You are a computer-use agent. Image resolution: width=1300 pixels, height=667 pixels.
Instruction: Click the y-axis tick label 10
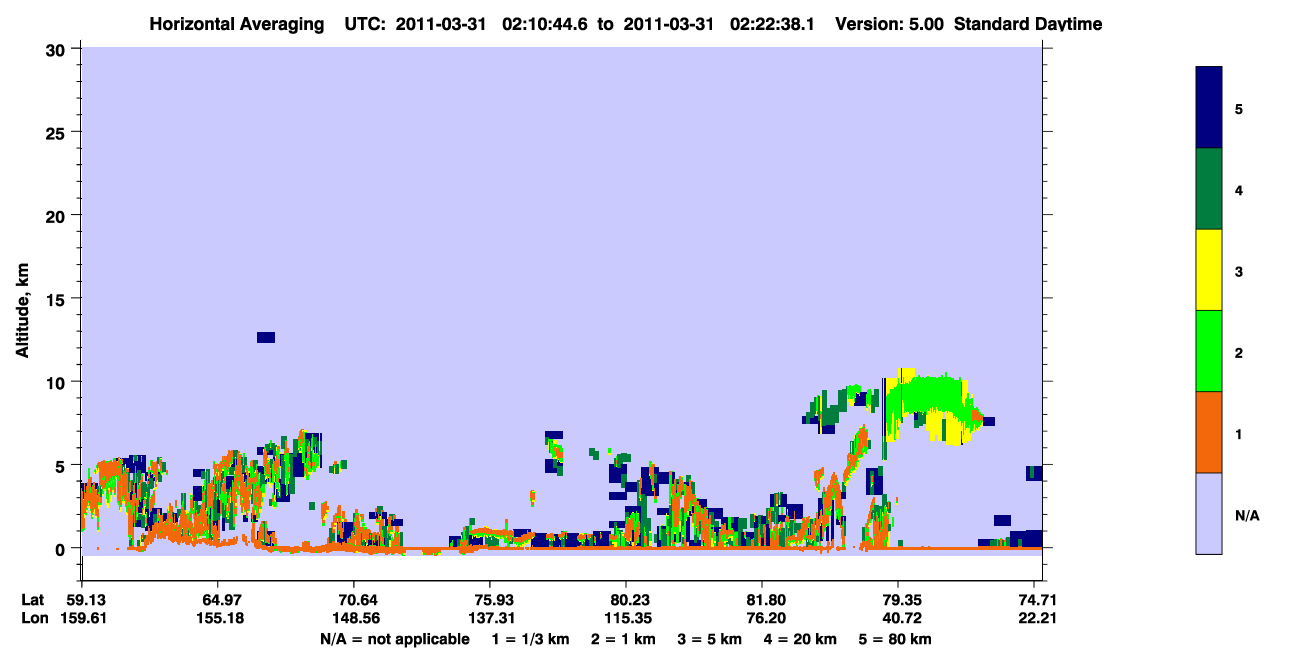[x=58, y=382]
